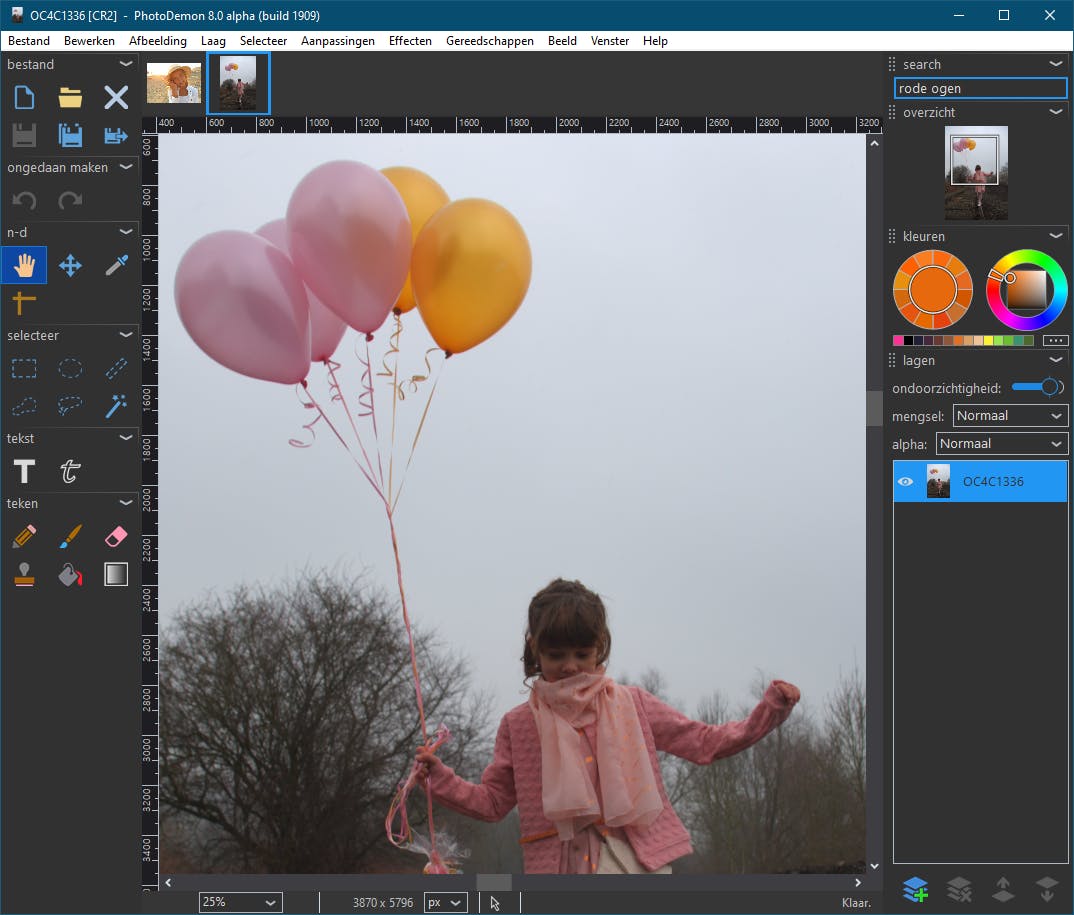This screenshot has height=915, width=1074.
Task: Select the clone stamp tool
Action: [x=24, y=574]
